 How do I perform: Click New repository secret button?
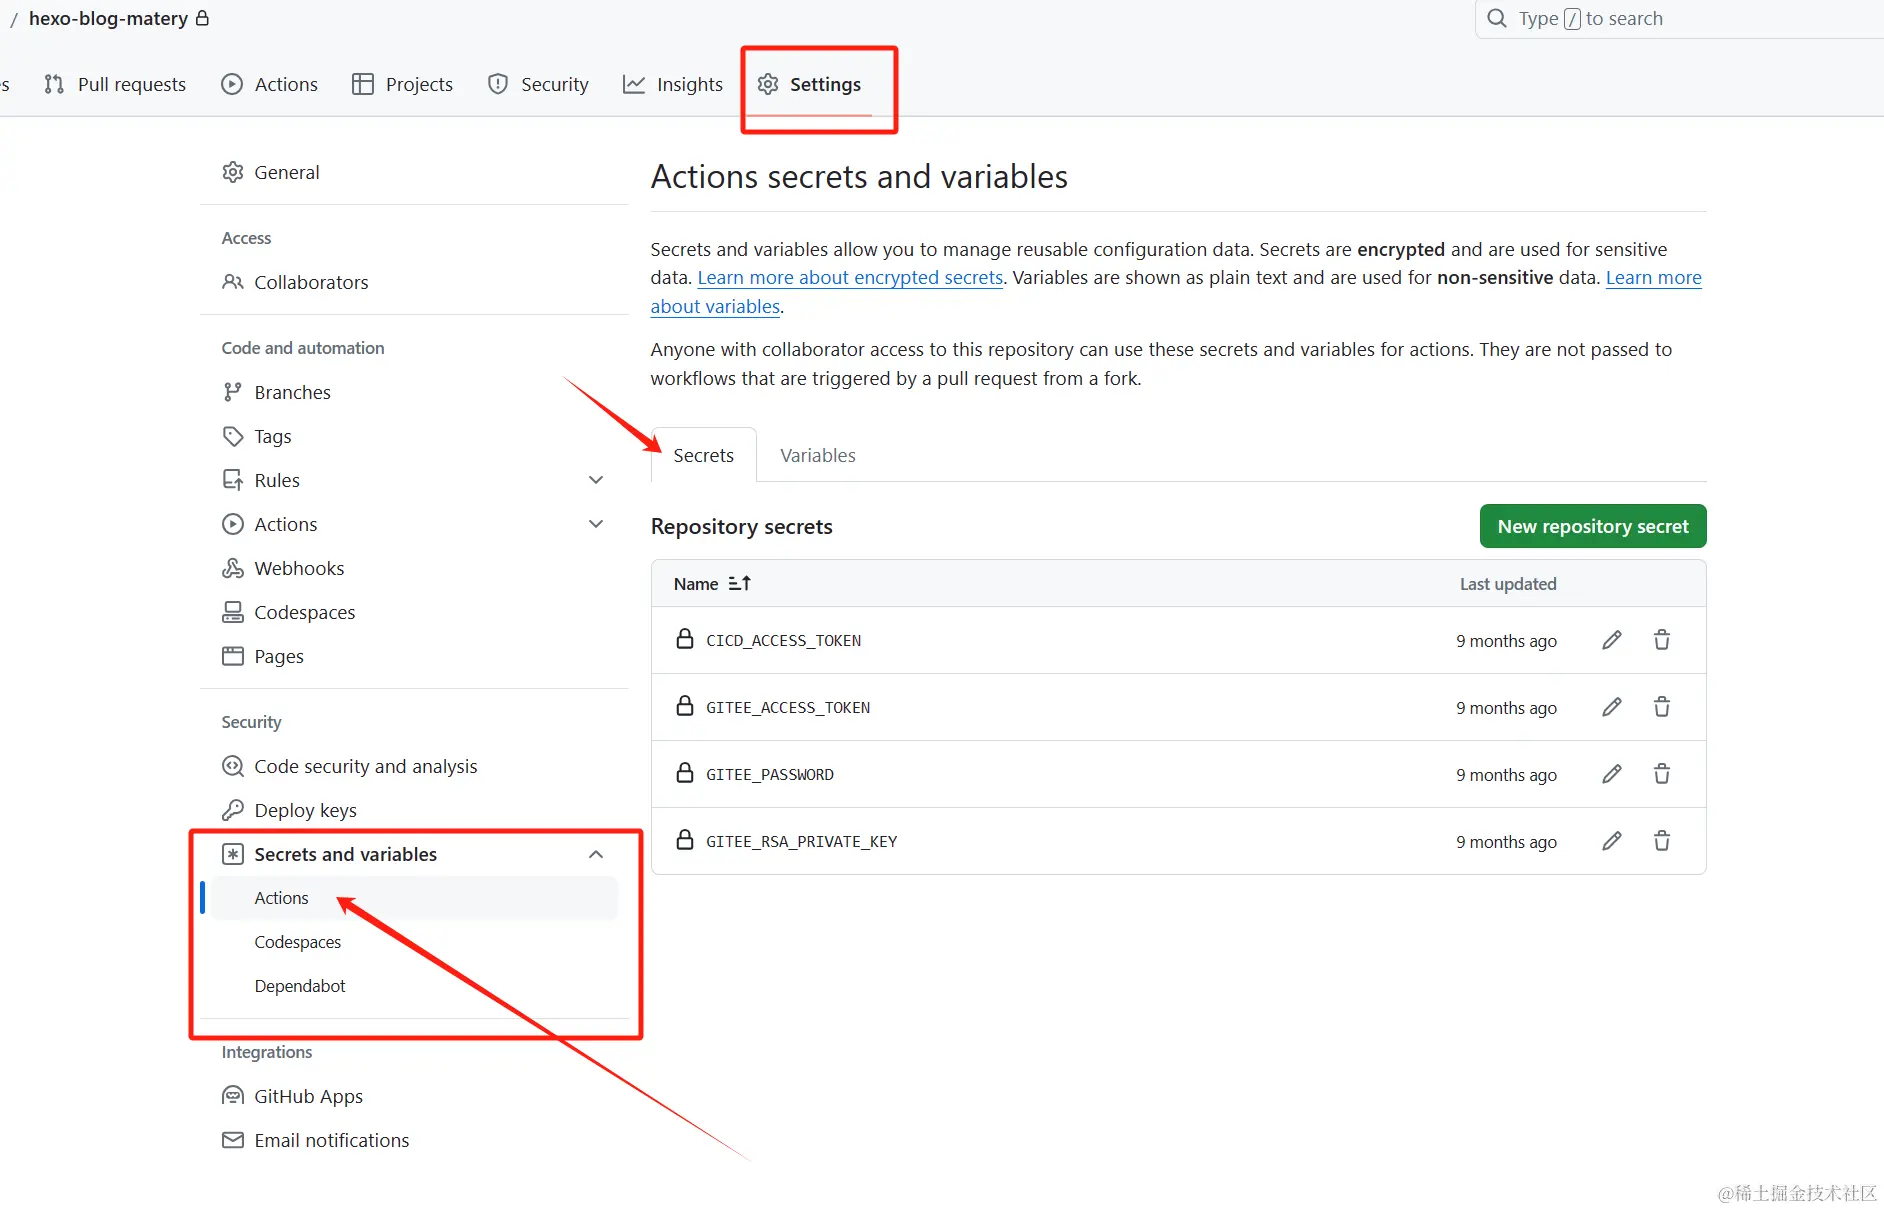pyautogui.click(x=1592, y=526)
